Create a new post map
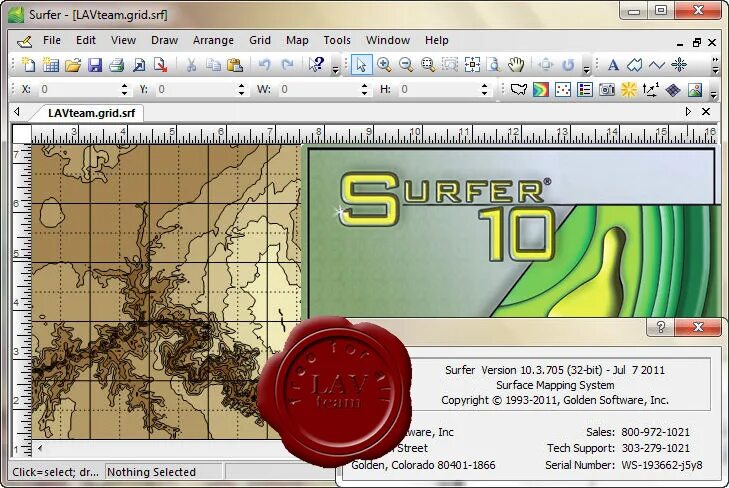 563,89
